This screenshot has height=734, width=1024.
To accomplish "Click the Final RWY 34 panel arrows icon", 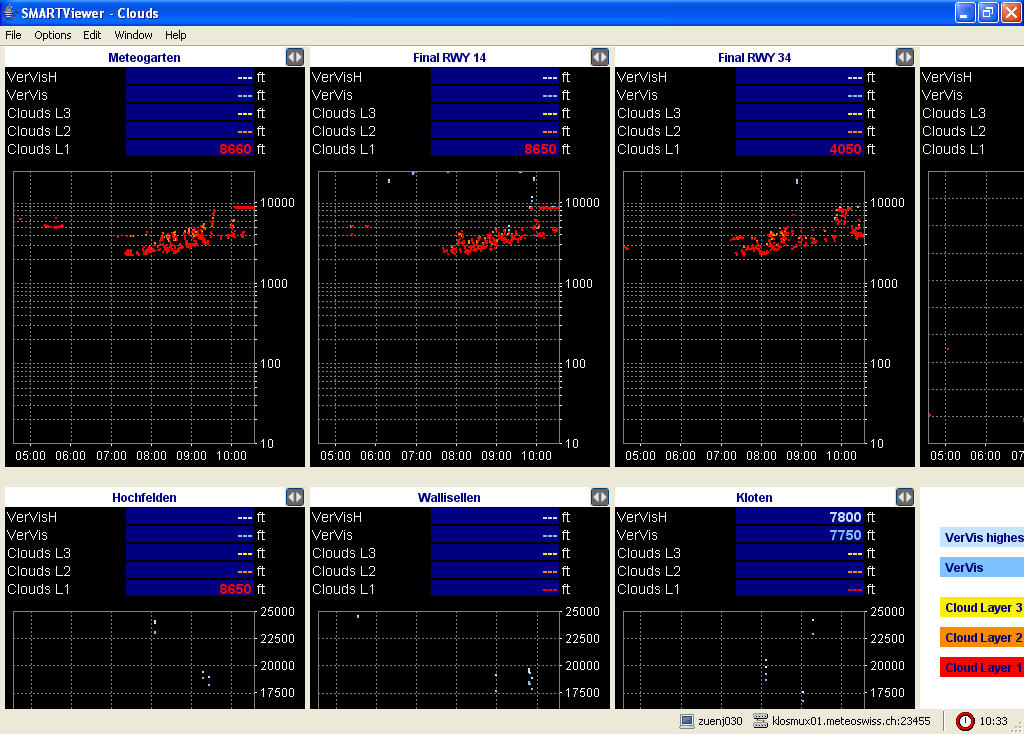I will (904, 57).
